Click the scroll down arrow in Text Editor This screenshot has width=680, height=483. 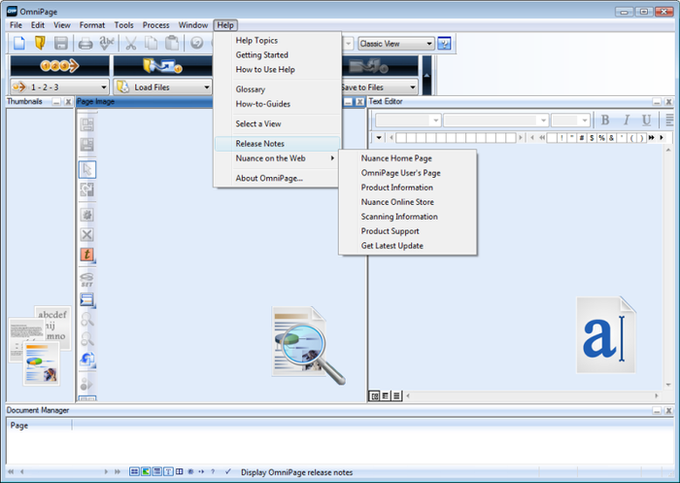click(x=668, y=385)
